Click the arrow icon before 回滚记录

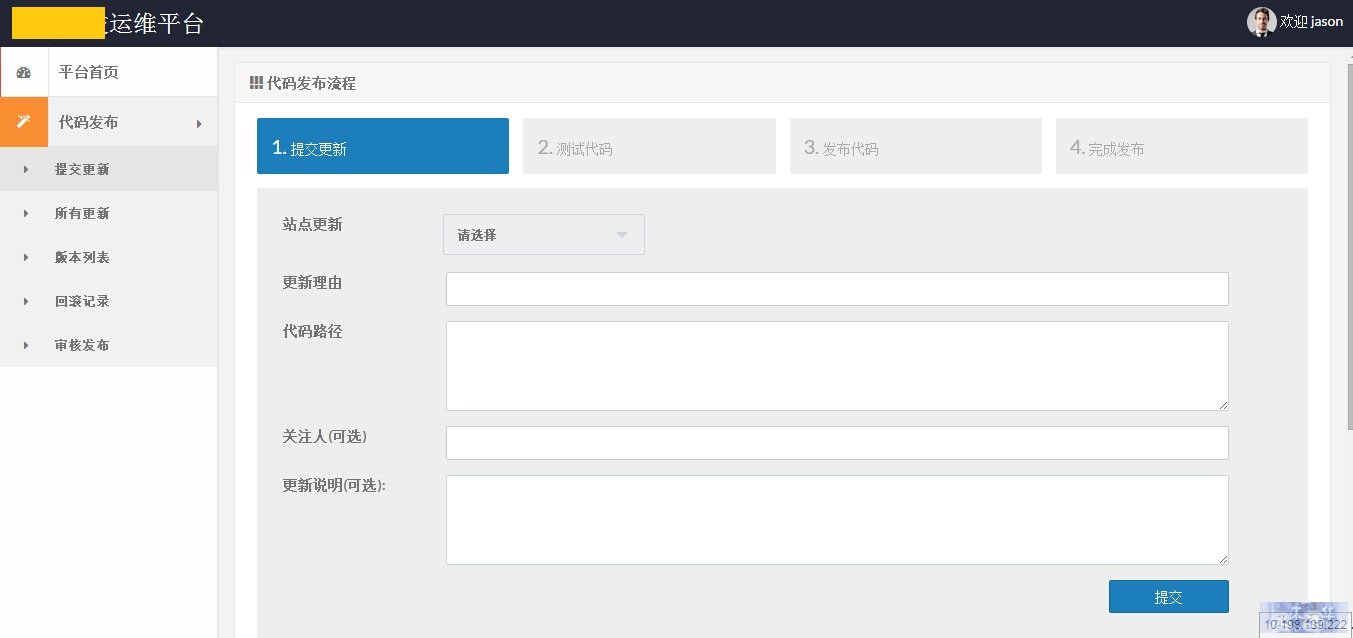click(26, 301)
